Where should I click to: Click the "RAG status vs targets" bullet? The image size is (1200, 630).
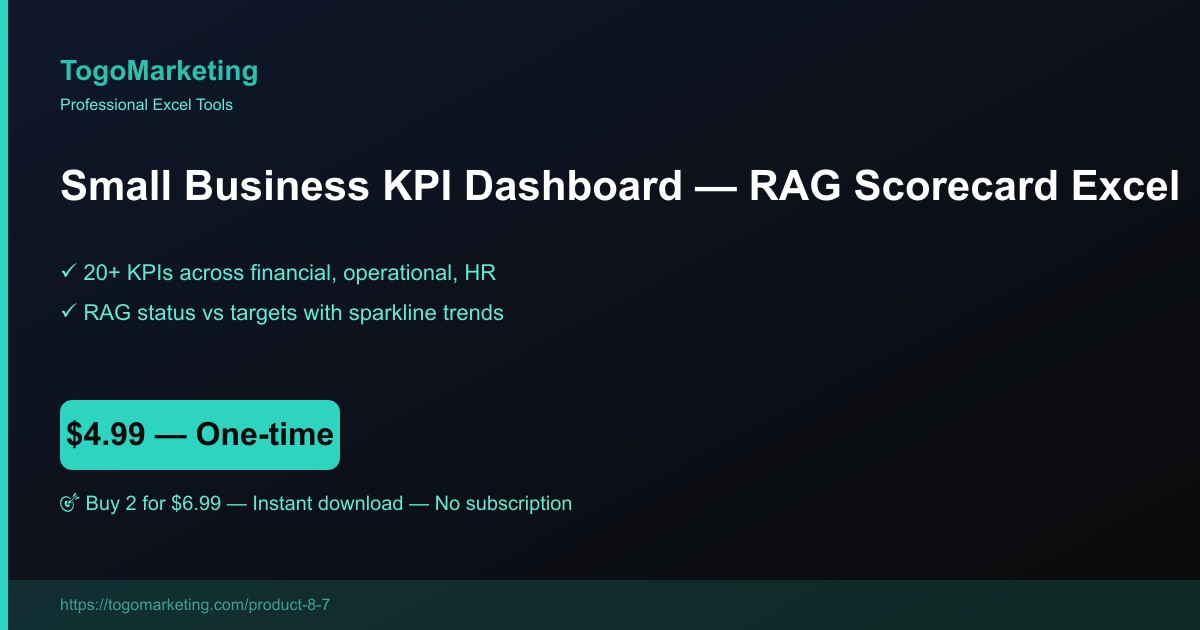coord(282,312)
